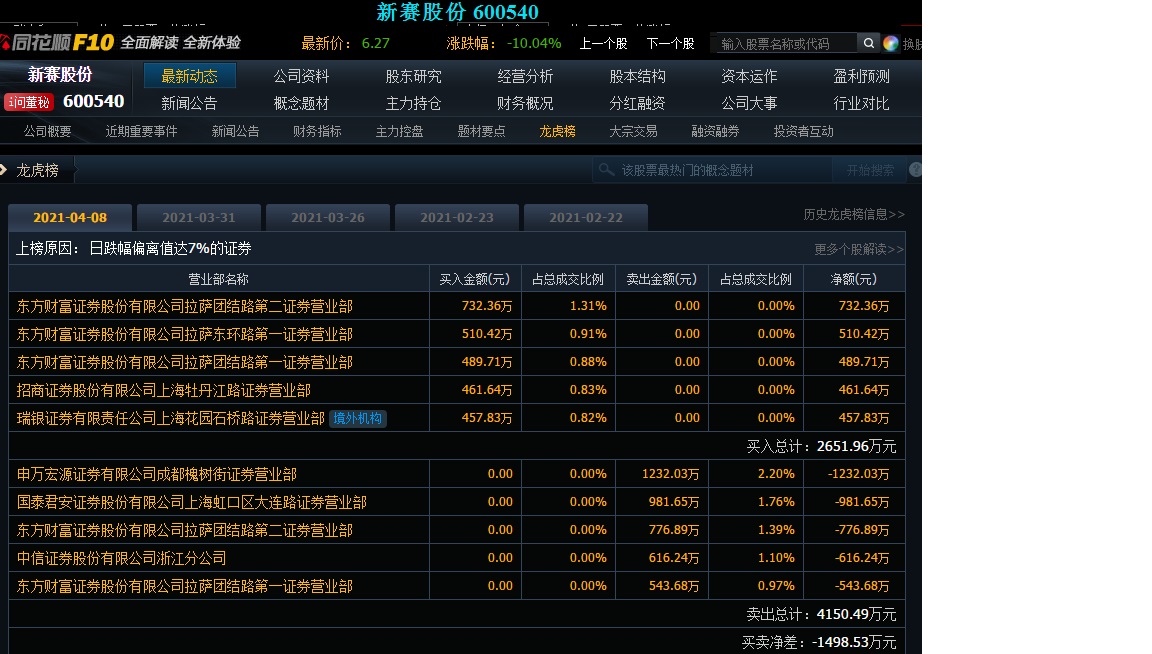Open 东方财富拉萨东环路第一证券营业部 row
This screenshot has height=654, width=1152.
pyautogui.click(x=457, y=334)
